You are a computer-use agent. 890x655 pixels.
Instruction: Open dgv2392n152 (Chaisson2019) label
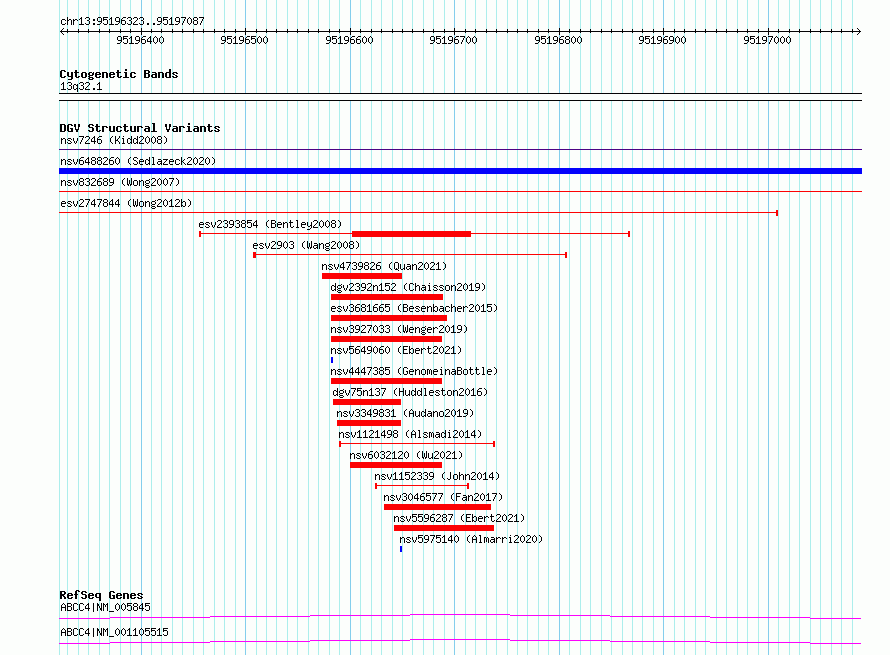[408, 287]
